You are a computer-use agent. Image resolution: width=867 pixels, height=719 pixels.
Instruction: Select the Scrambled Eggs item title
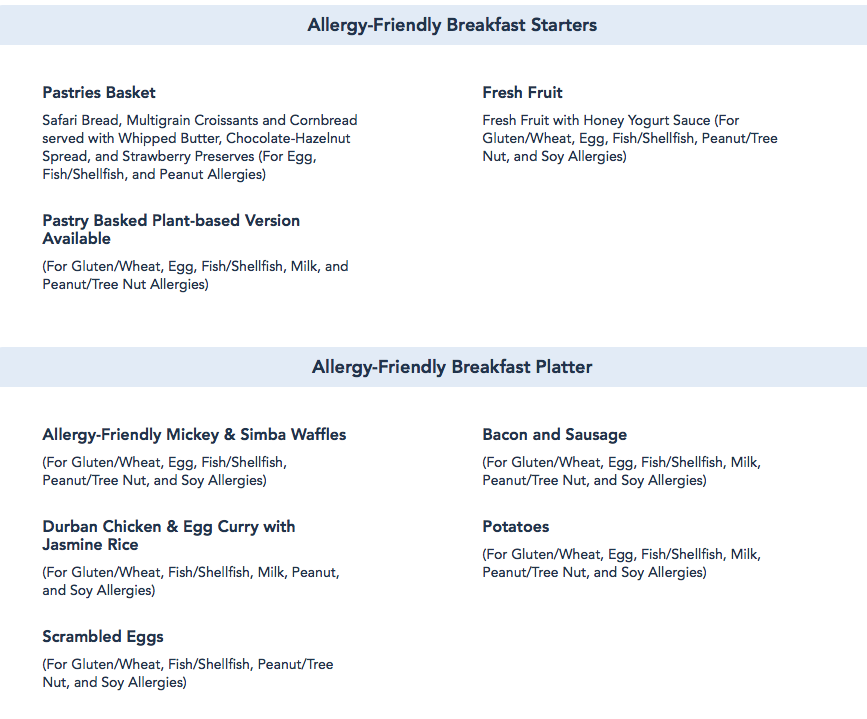(103, 637)
